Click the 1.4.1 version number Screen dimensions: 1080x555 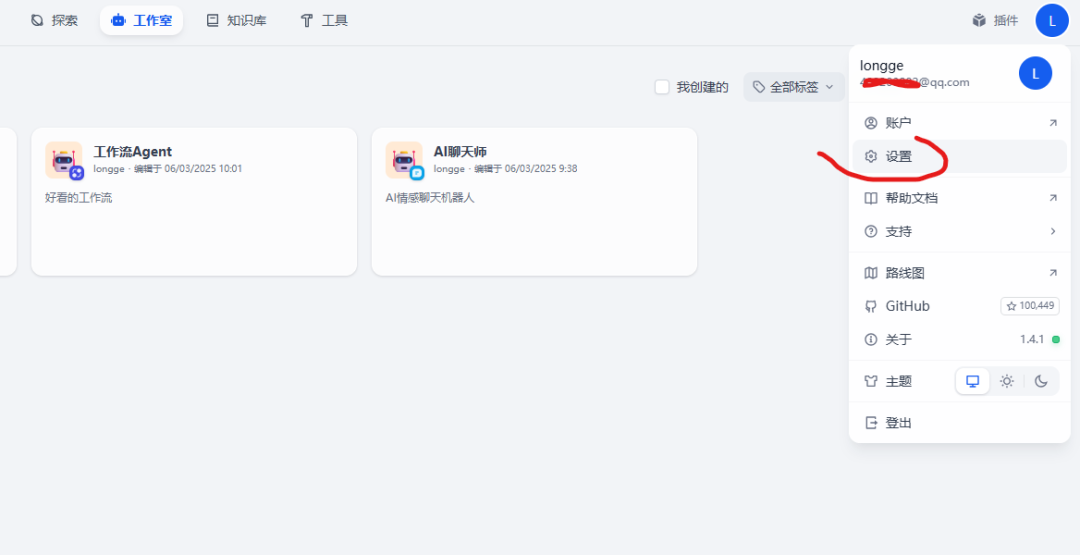point(1032,339)
